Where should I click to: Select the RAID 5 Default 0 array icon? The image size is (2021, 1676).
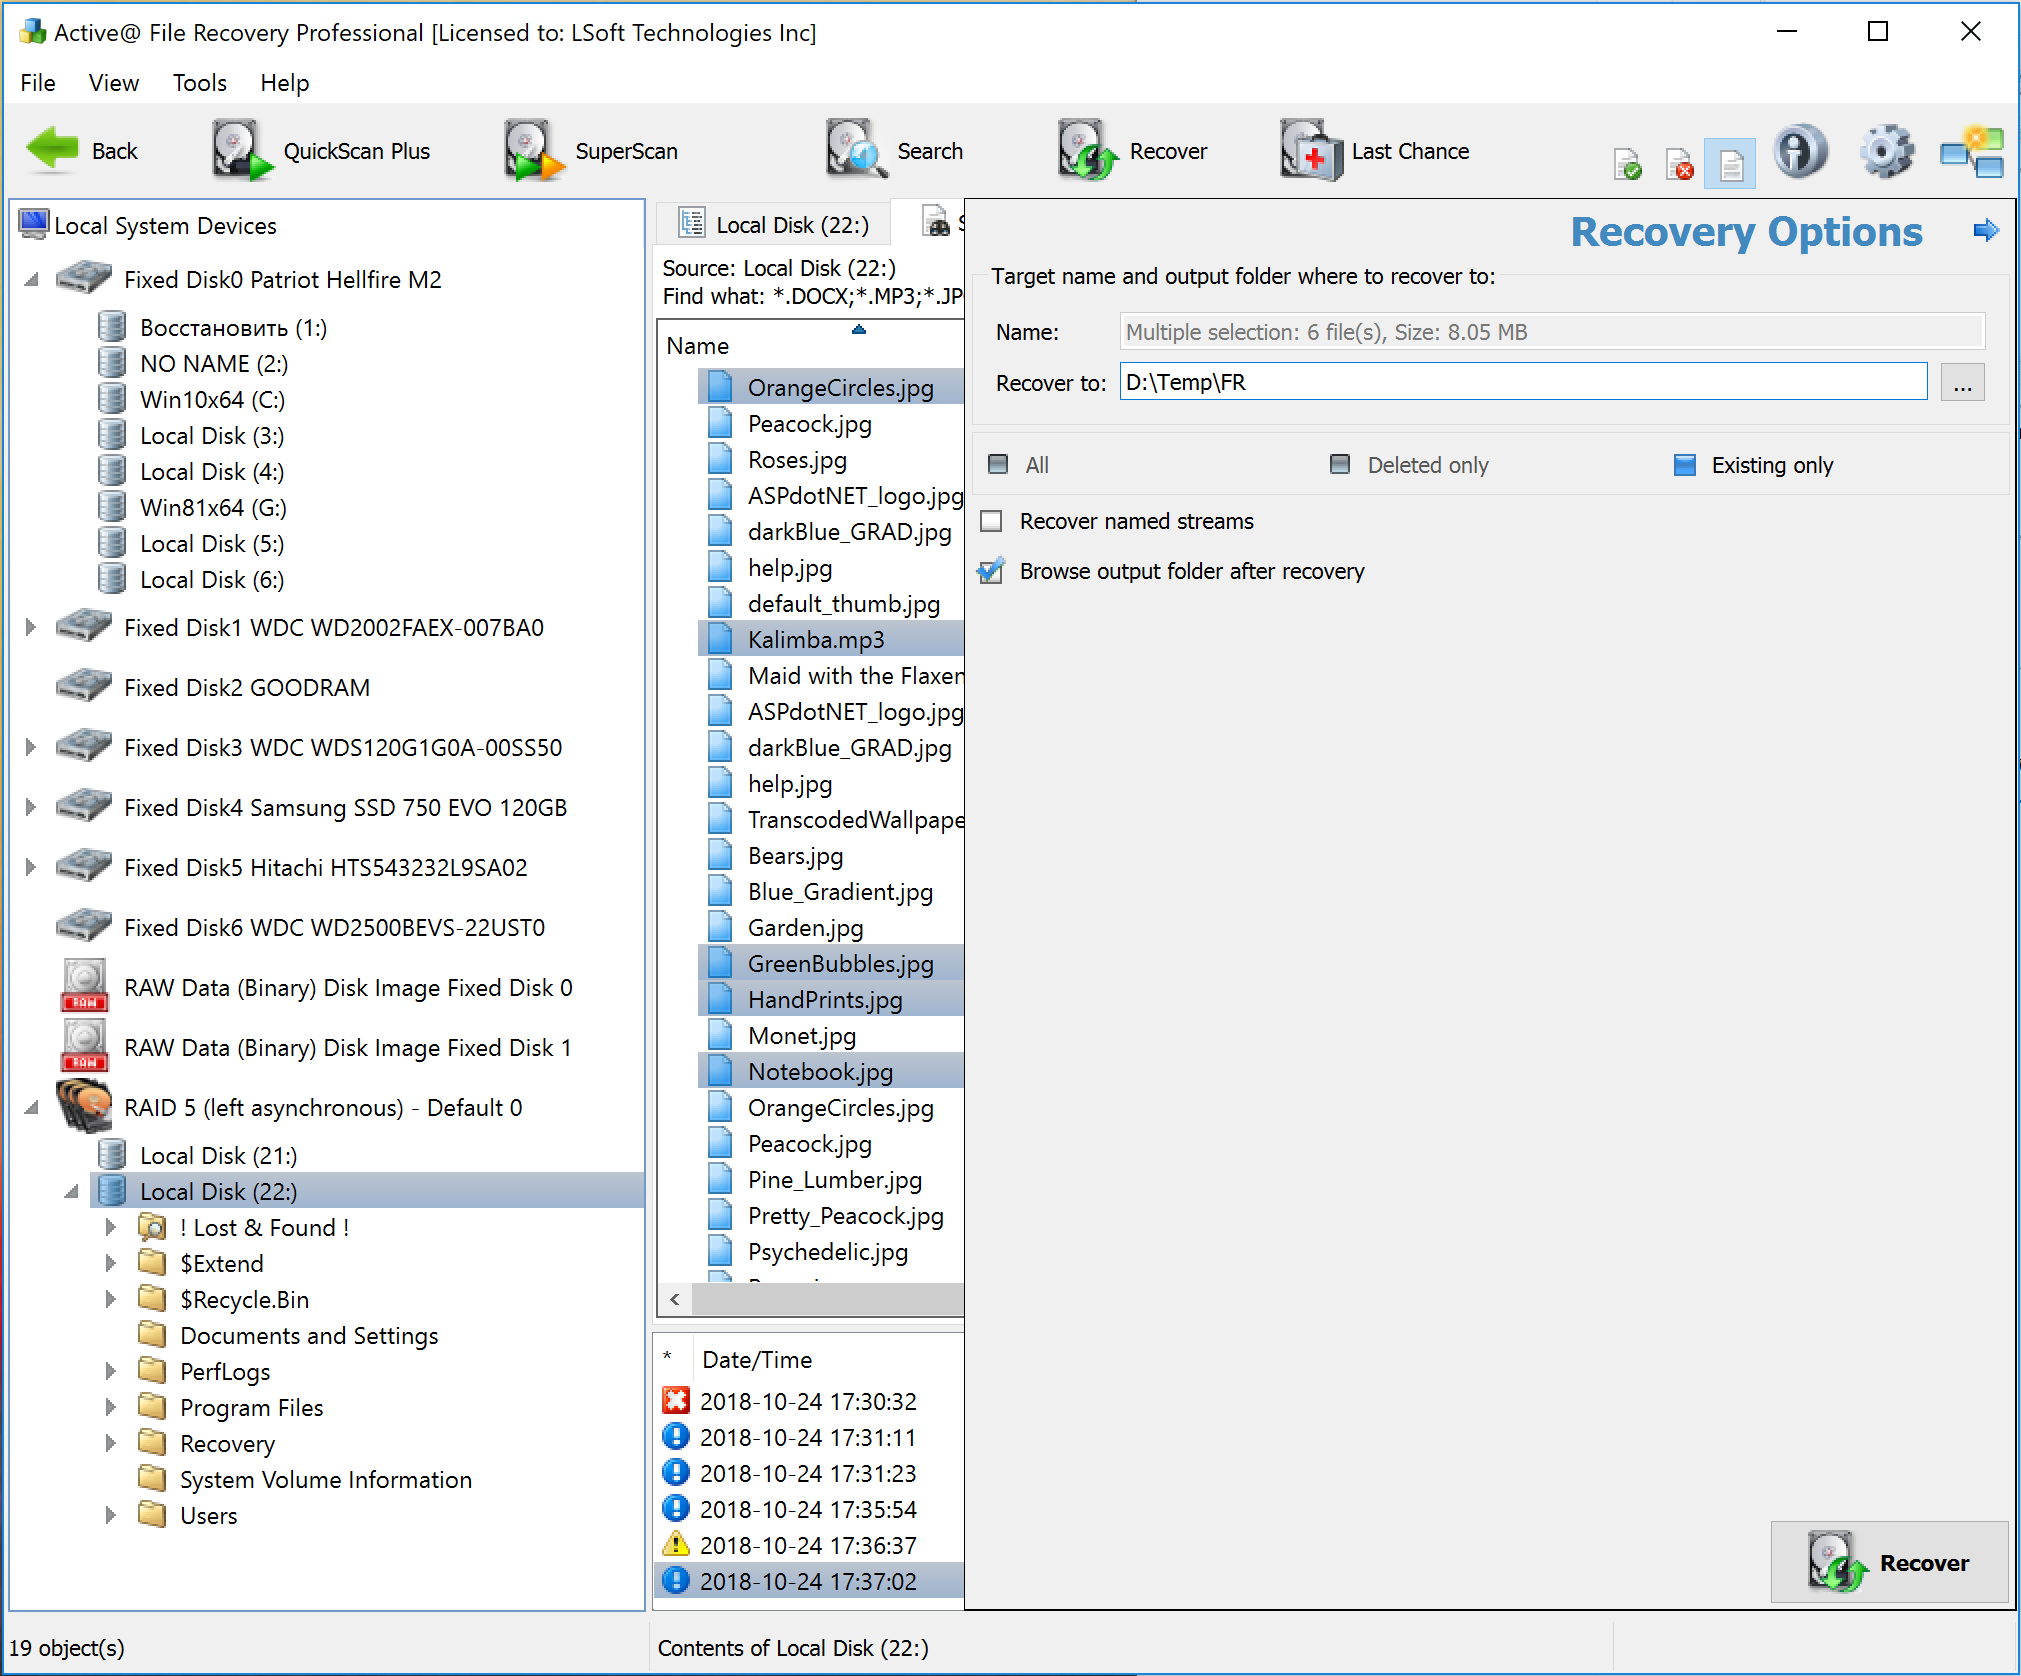tap(85, 1106)
